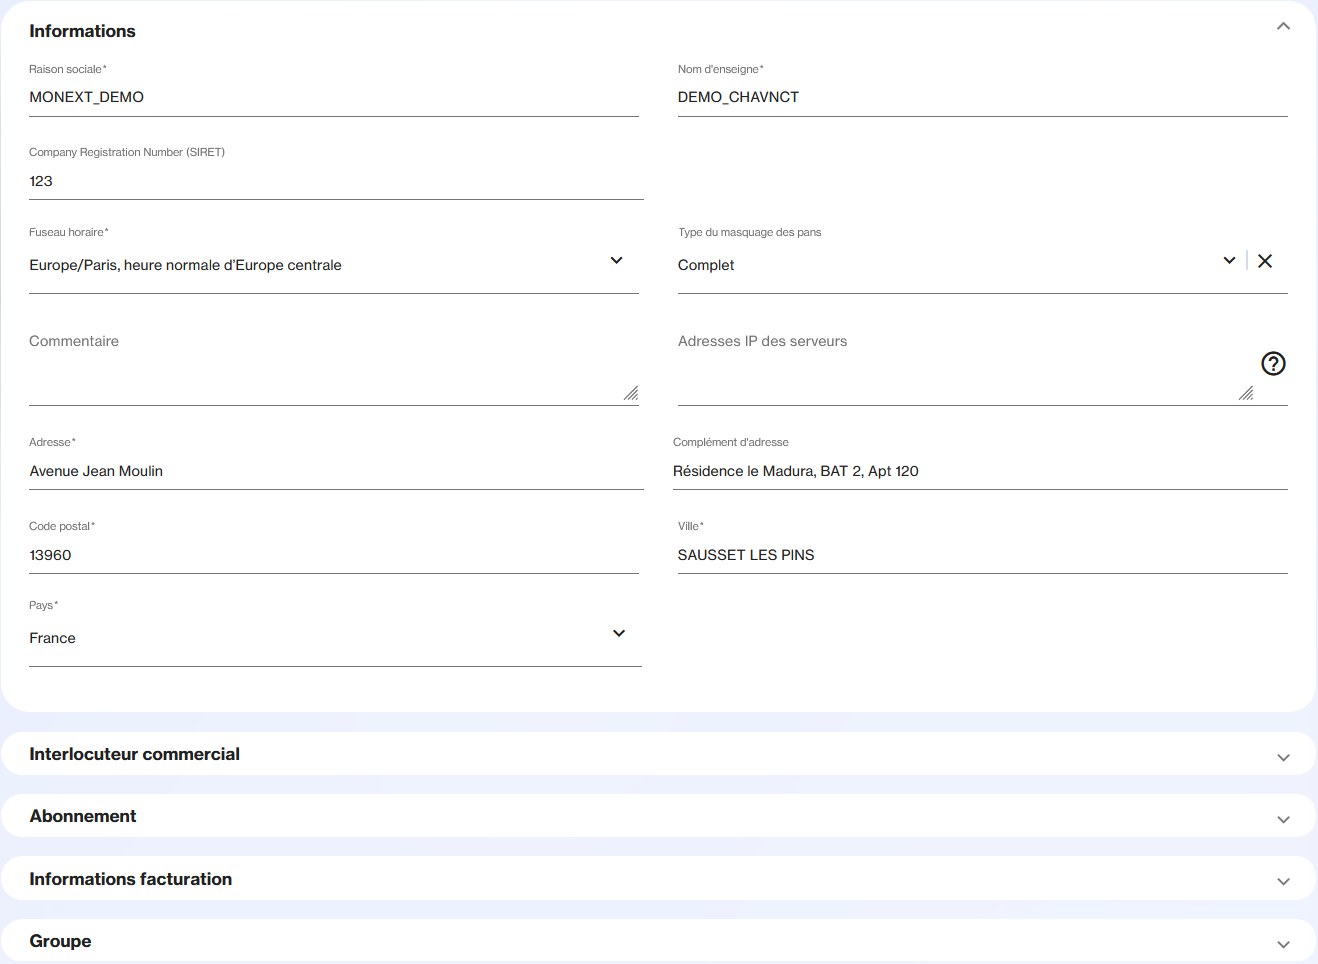The width and height of the screenshot is (1318, 964).
Task: Click the Adresses IP des serveurs text area
Action: pos(955,372)
